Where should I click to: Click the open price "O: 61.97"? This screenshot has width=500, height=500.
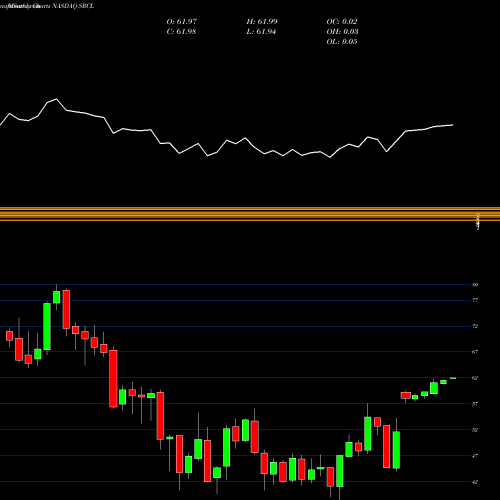pos(182,22)
